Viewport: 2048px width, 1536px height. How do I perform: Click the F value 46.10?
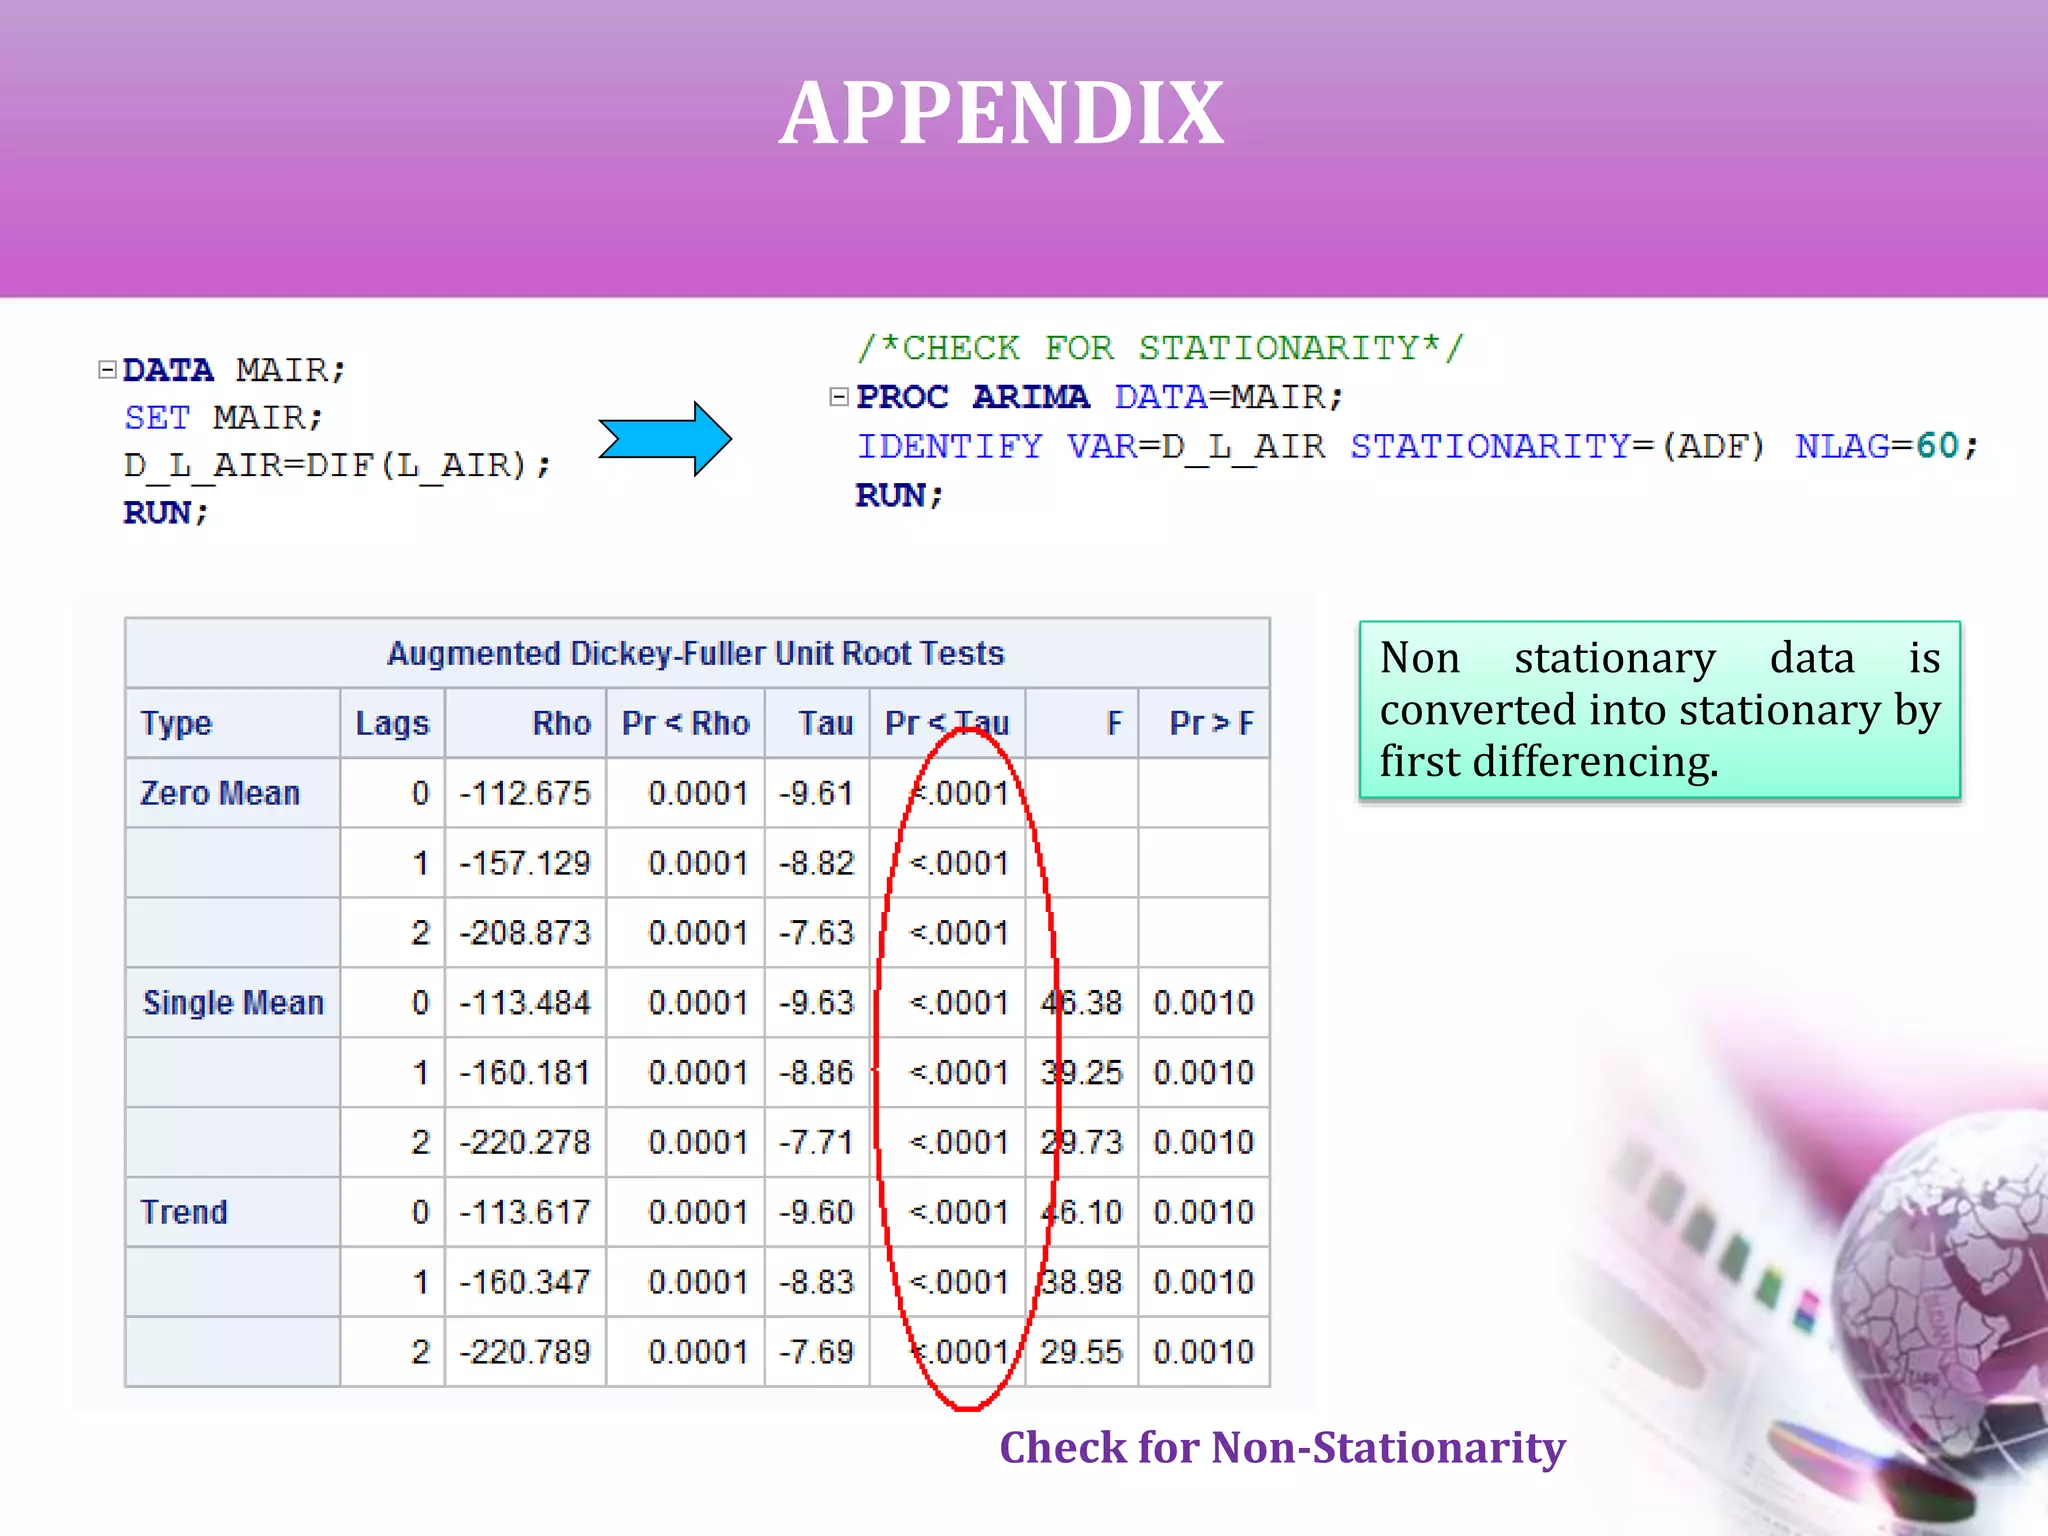pyautogui.click(x=1081, y=1212)
